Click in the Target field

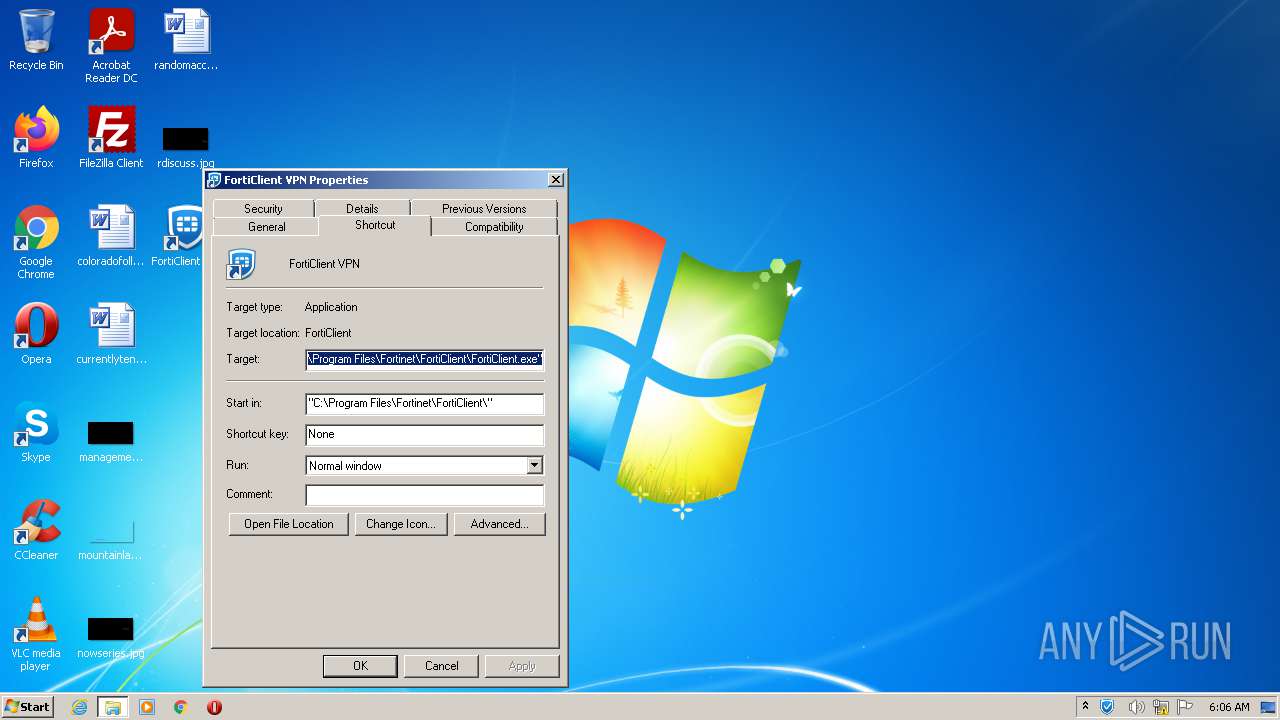pyautogui.click(x=425, y=359)
